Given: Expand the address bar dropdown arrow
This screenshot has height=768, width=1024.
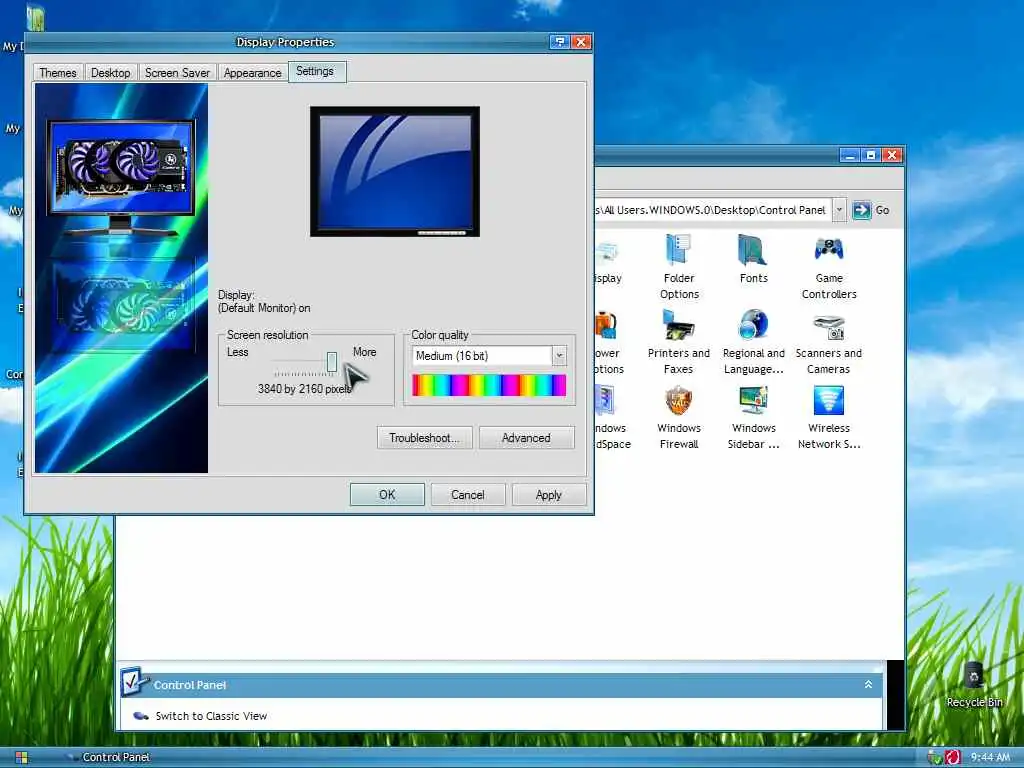Looking at the screenshot, I should [839, 210].
